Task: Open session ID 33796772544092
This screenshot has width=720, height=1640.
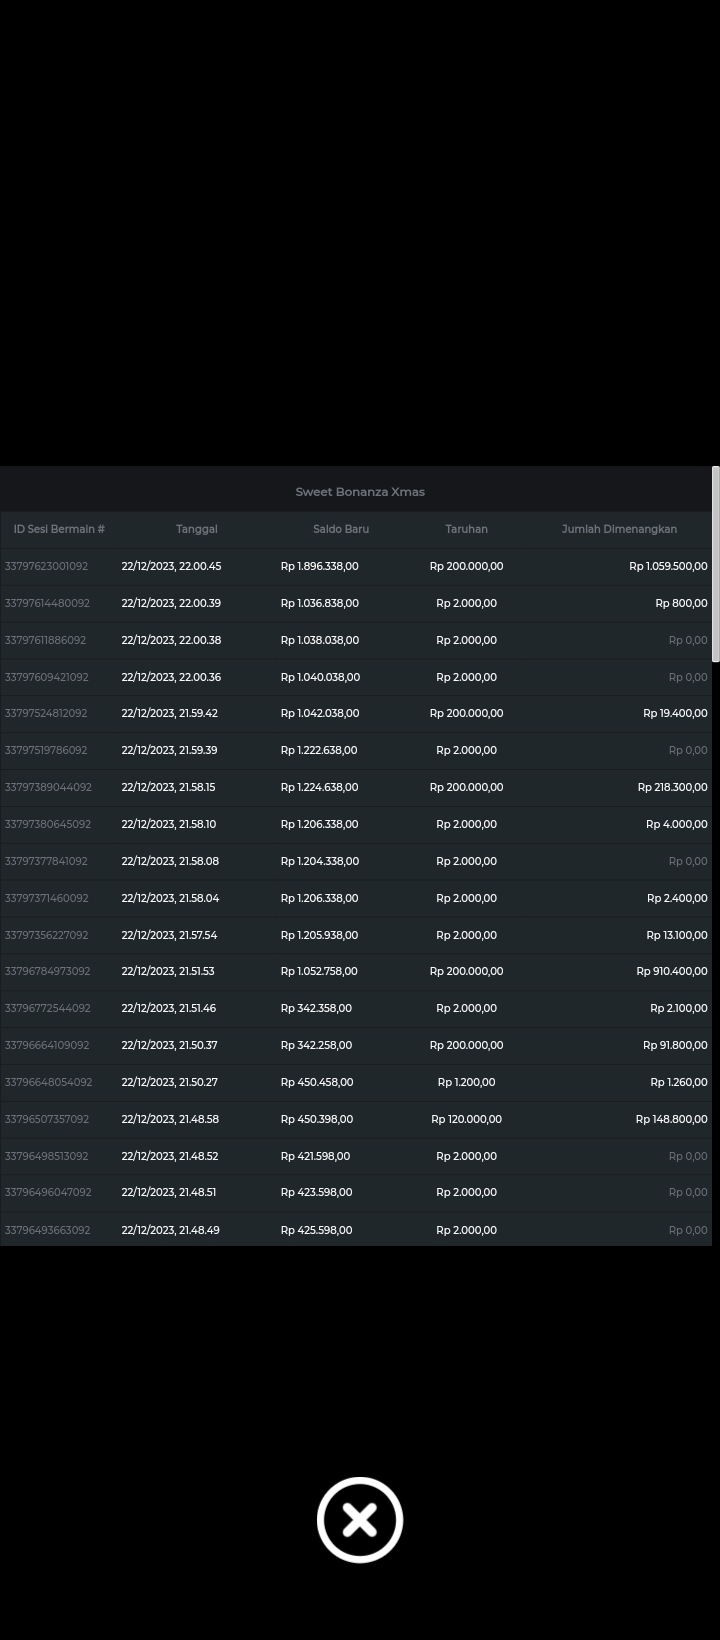Action: point(47,1008)
